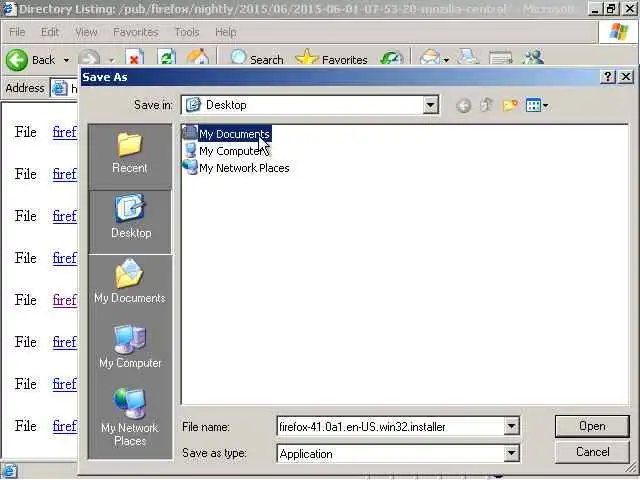
Task: Go to last folder visited icon
Action: [464, 106]
